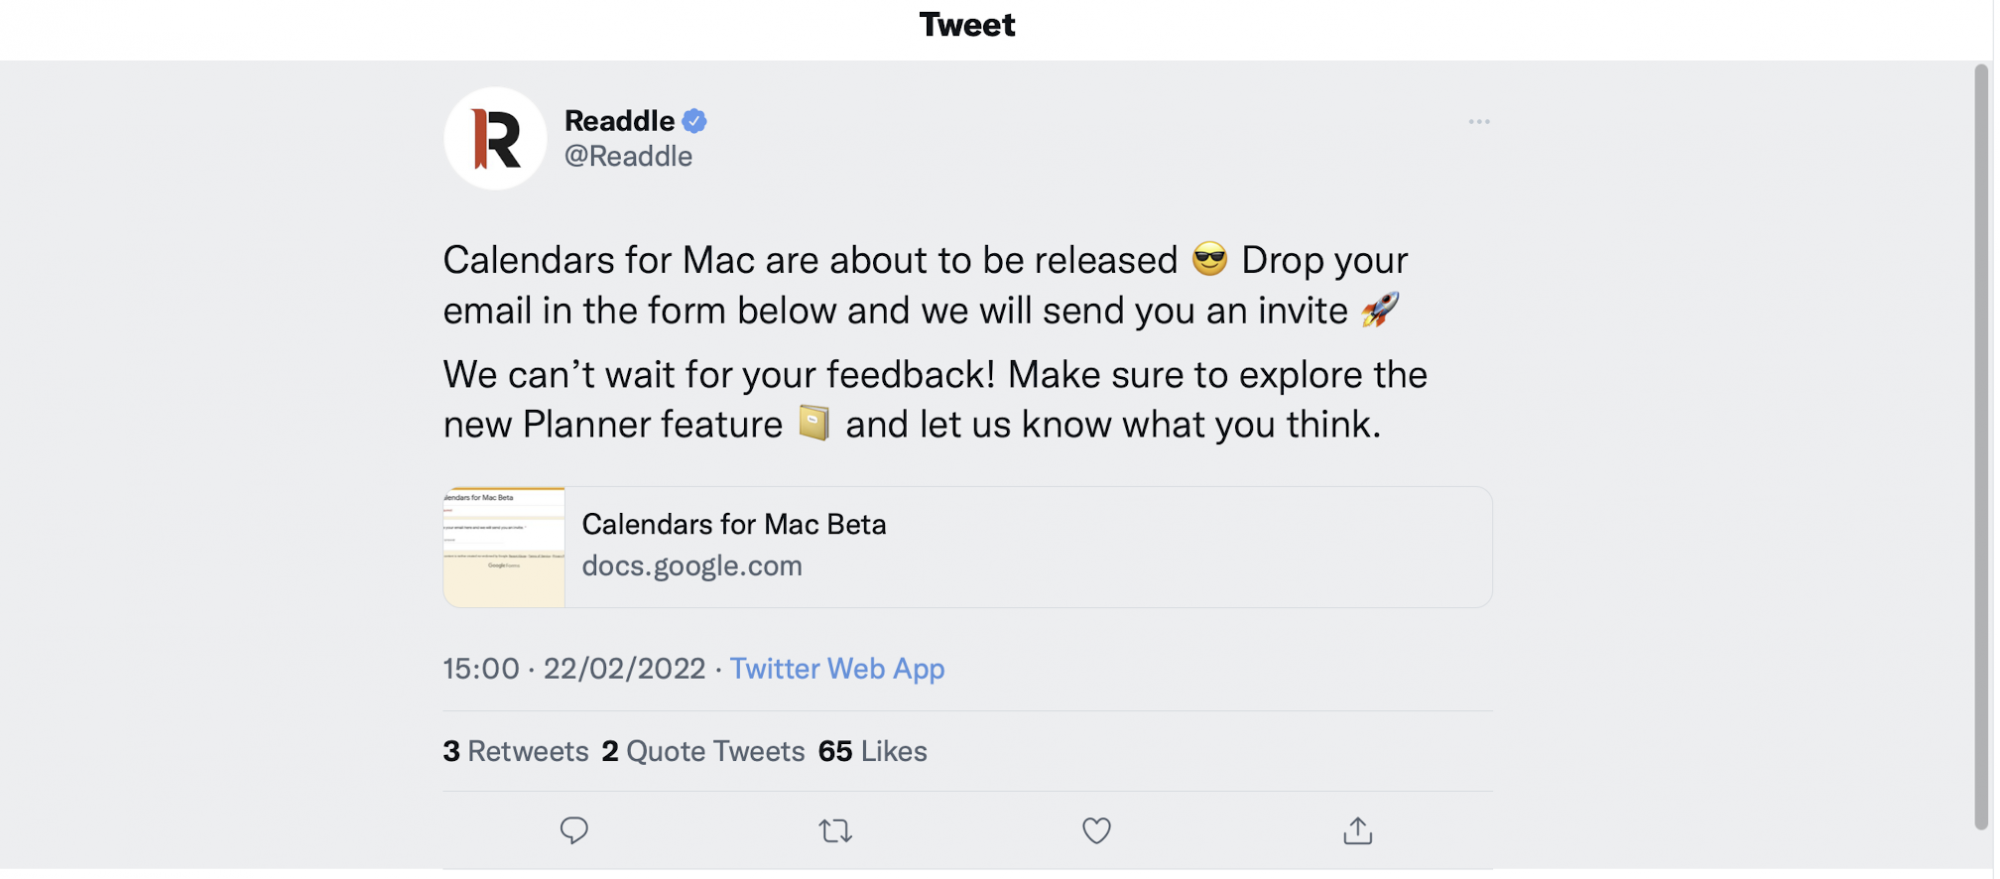
Task: Open the Twitter Web App source link
Action: [837, 668]
